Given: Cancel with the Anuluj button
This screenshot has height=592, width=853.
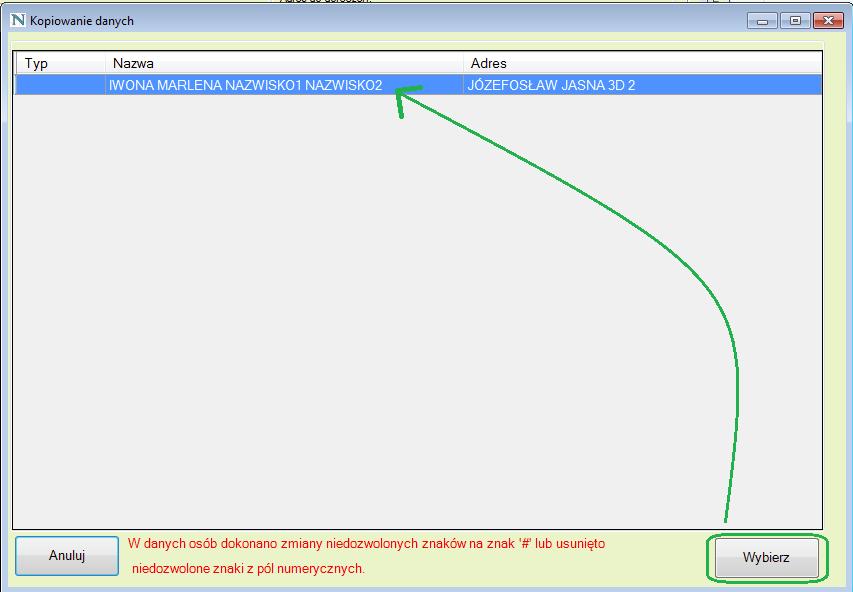Looking at the screenshot, I should coord(67,556).
